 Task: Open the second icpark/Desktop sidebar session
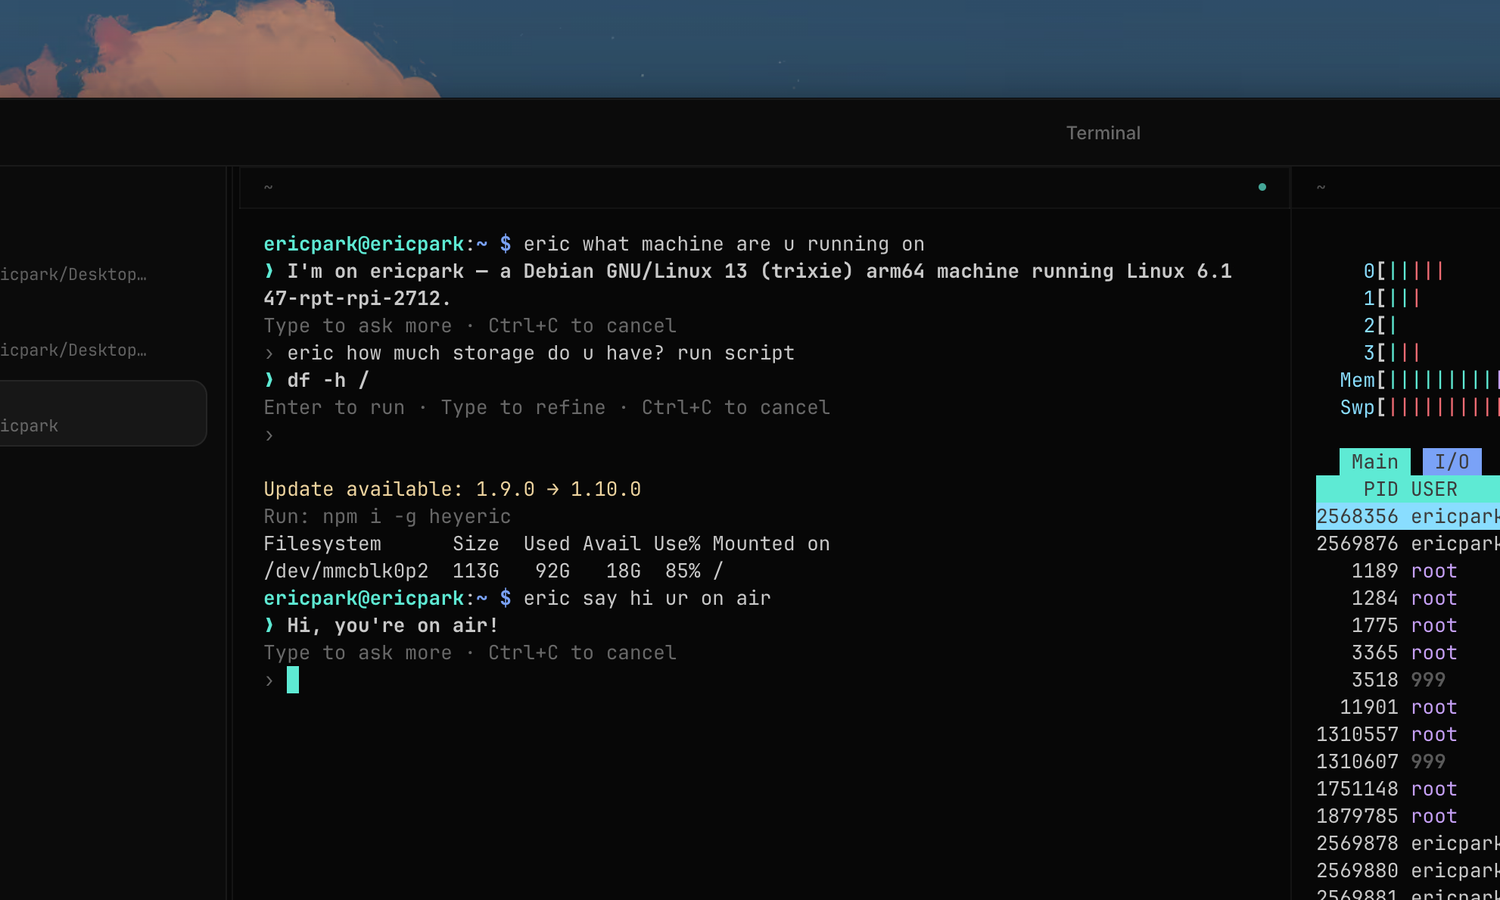pos(73,350)
